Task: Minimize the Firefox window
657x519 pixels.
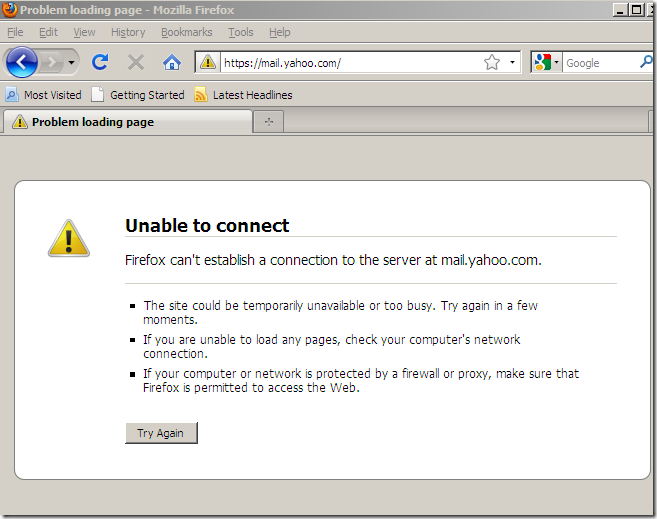Action: (620, 10)
